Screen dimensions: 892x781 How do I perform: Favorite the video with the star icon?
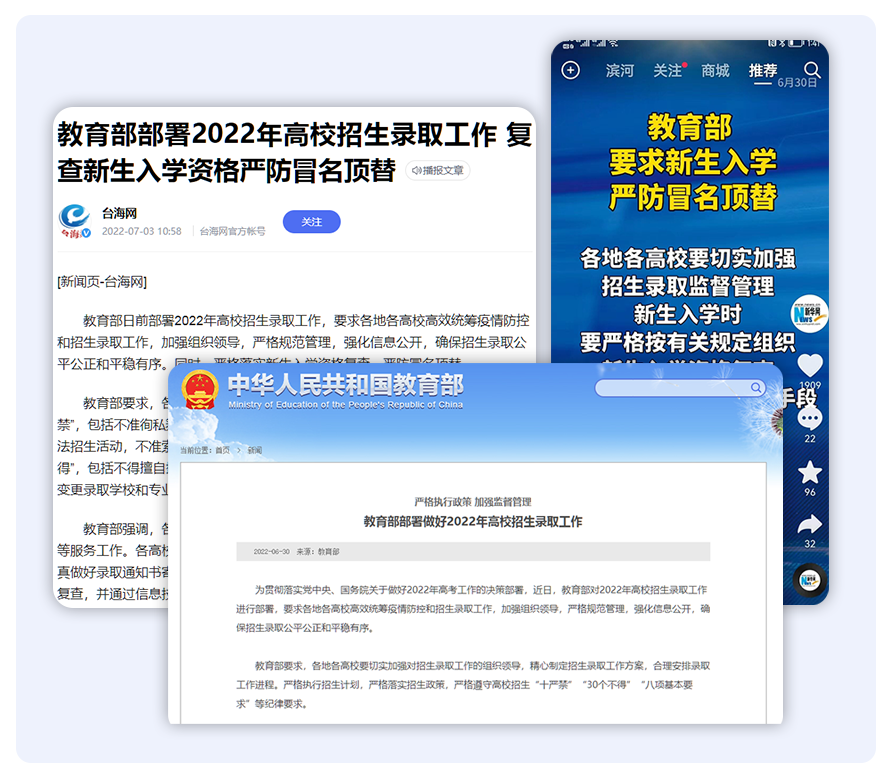809,472
